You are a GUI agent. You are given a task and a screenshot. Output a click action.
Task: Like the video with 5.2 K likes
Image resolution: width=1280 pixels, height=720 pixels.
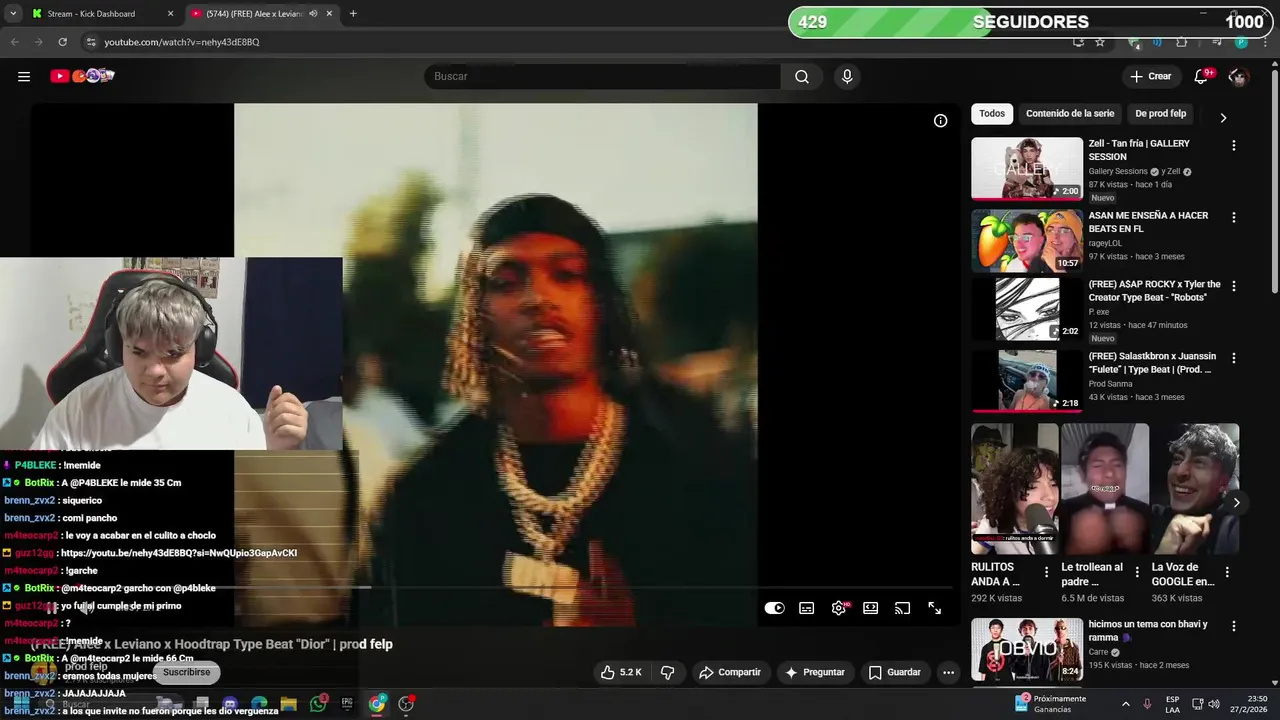point(621,672)
